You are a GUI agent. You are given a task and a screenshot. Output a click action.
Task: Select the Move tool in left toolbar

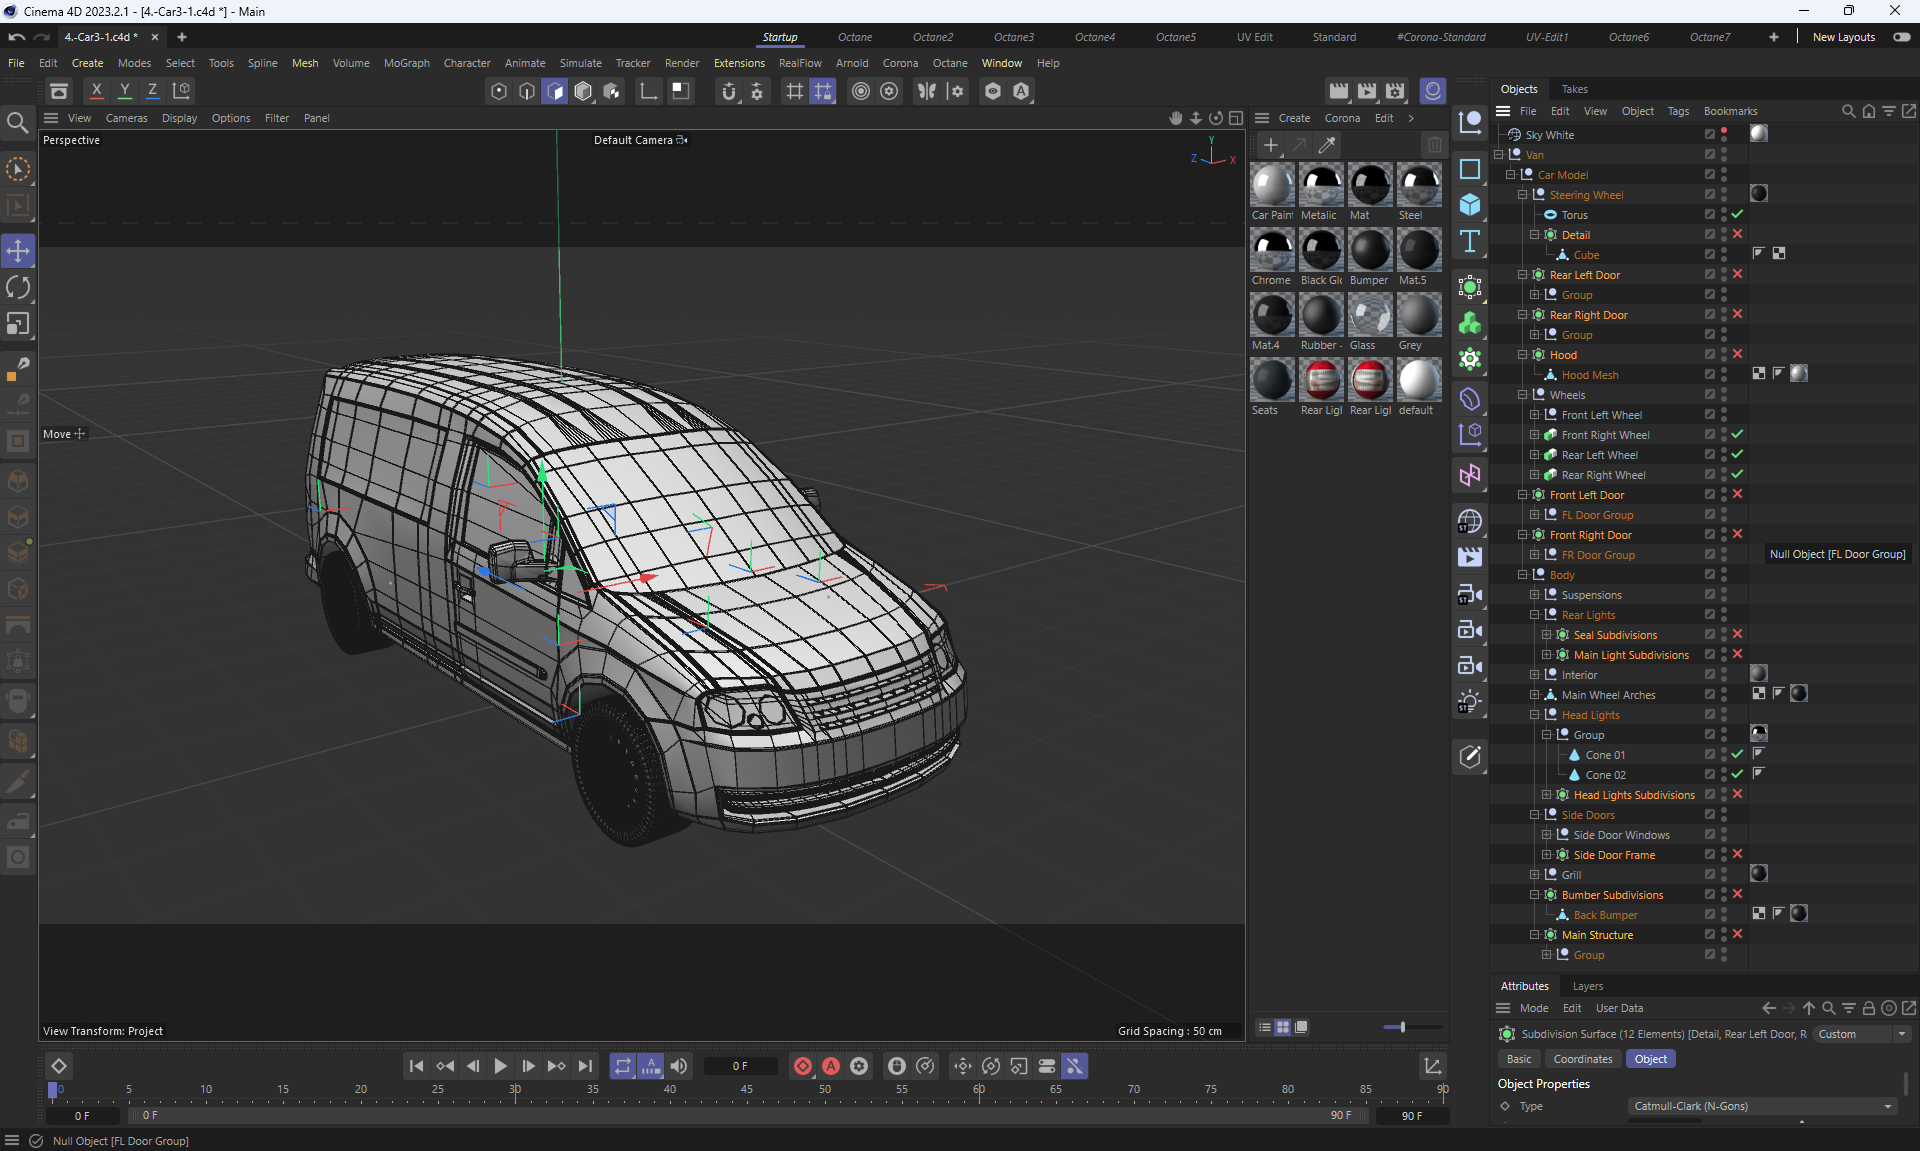[18, 251]
